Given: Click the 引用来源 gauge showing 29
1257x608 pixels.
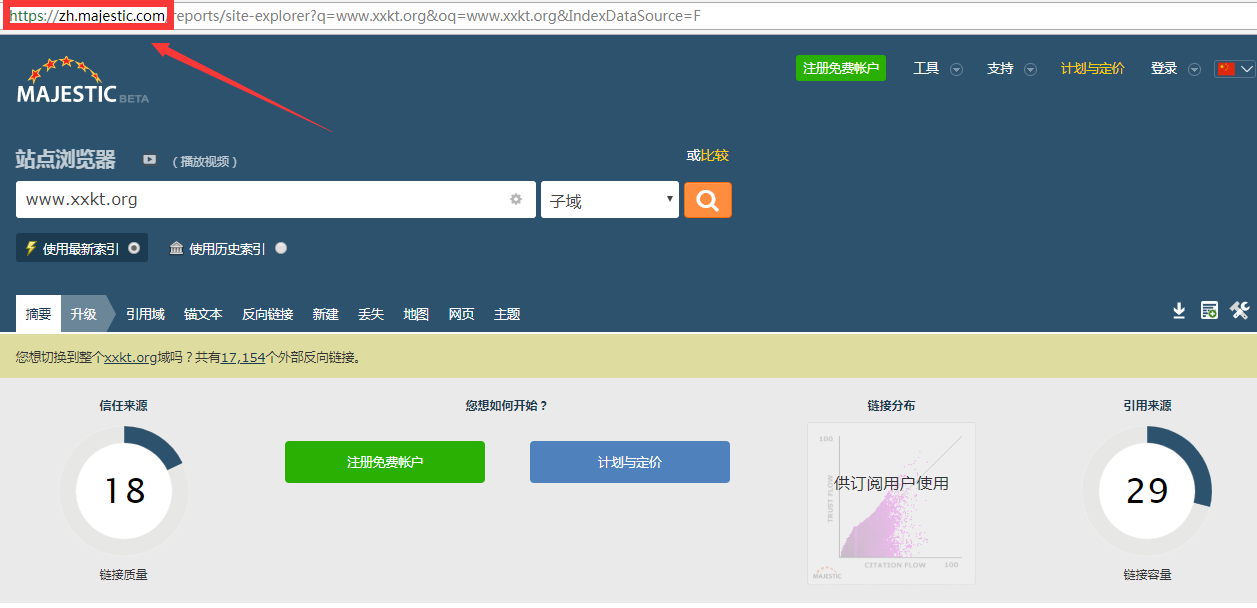Looking at the screenshot, I should pyautogui.click(x=1147, y=490).
